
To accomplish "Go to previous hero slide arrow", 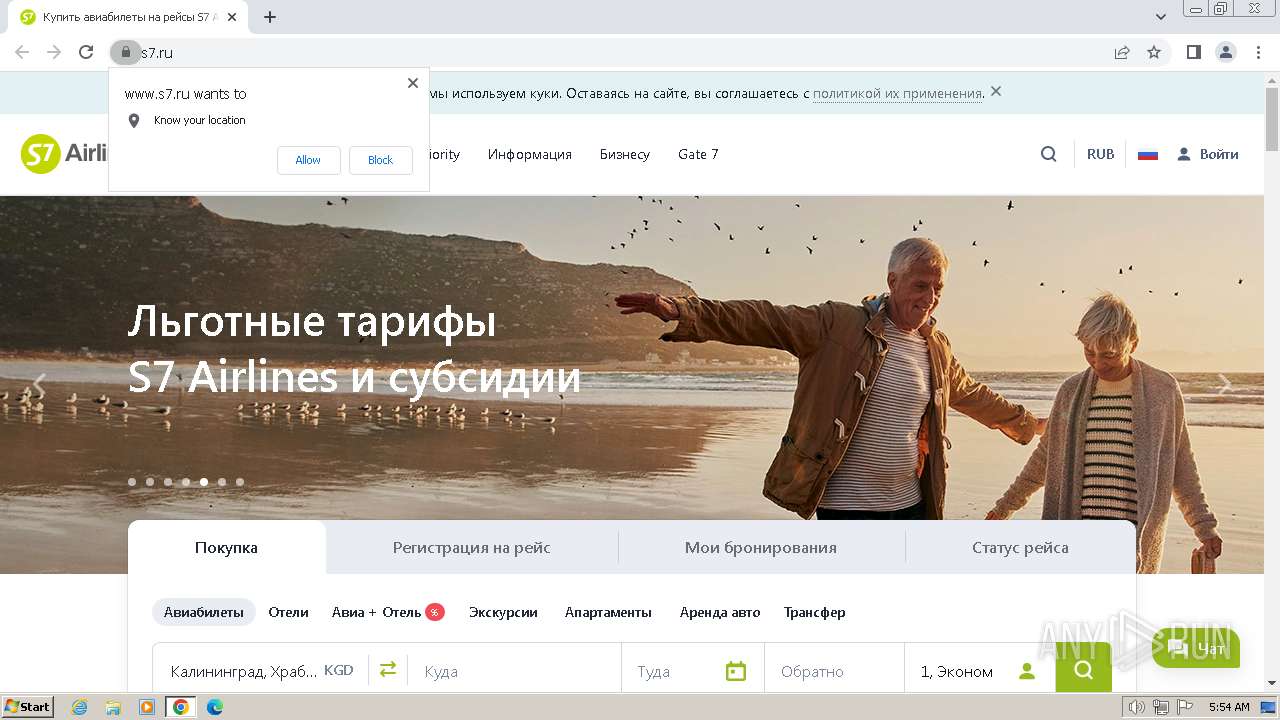I will tap(39, 384).
